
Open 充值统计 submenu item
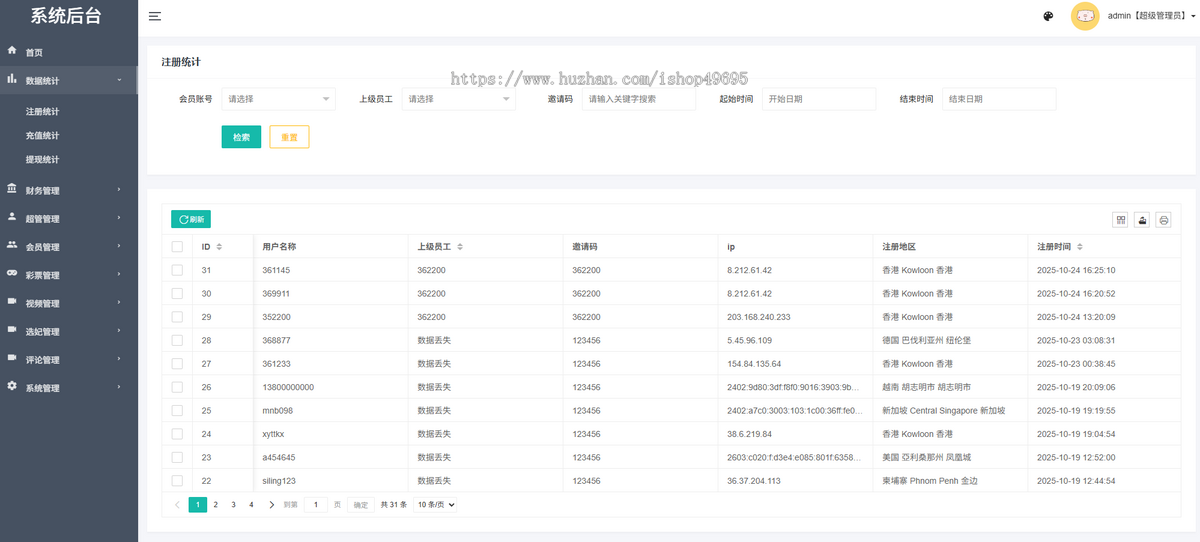[42, 135]
